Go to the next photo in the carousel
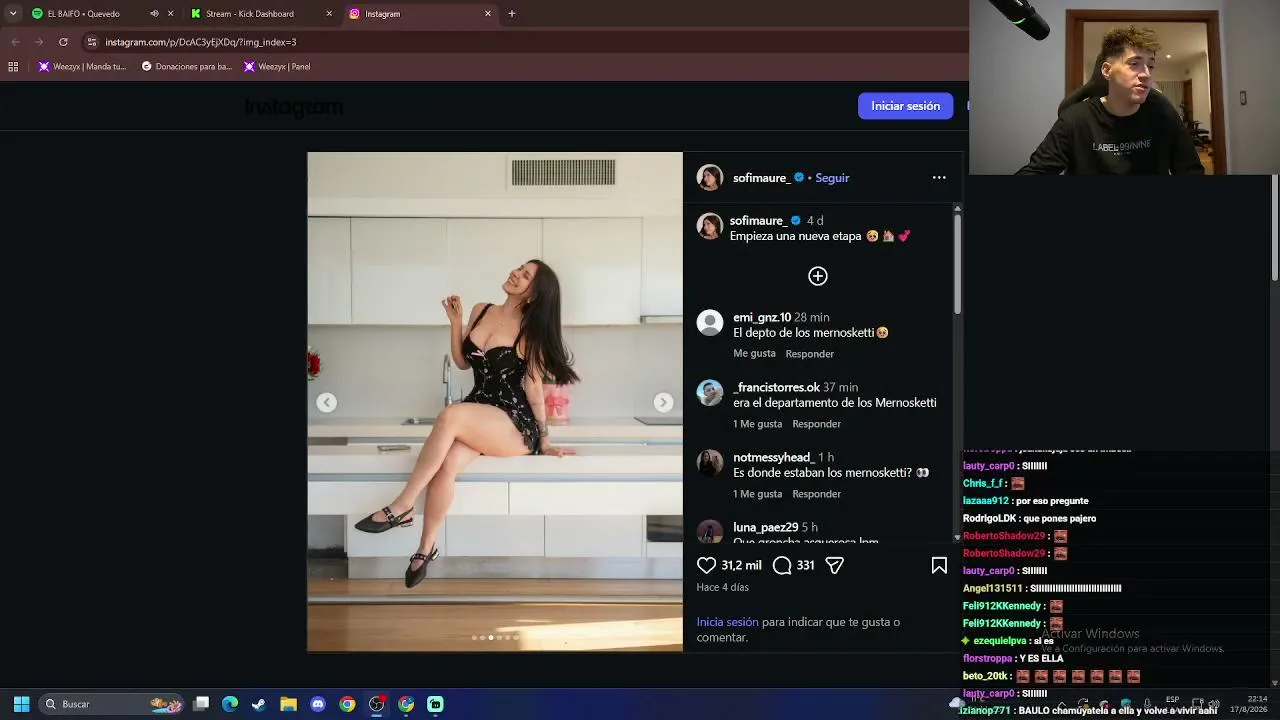This screenshot has height=720, width=1280. pyautogui.click(x=663, y=402)
